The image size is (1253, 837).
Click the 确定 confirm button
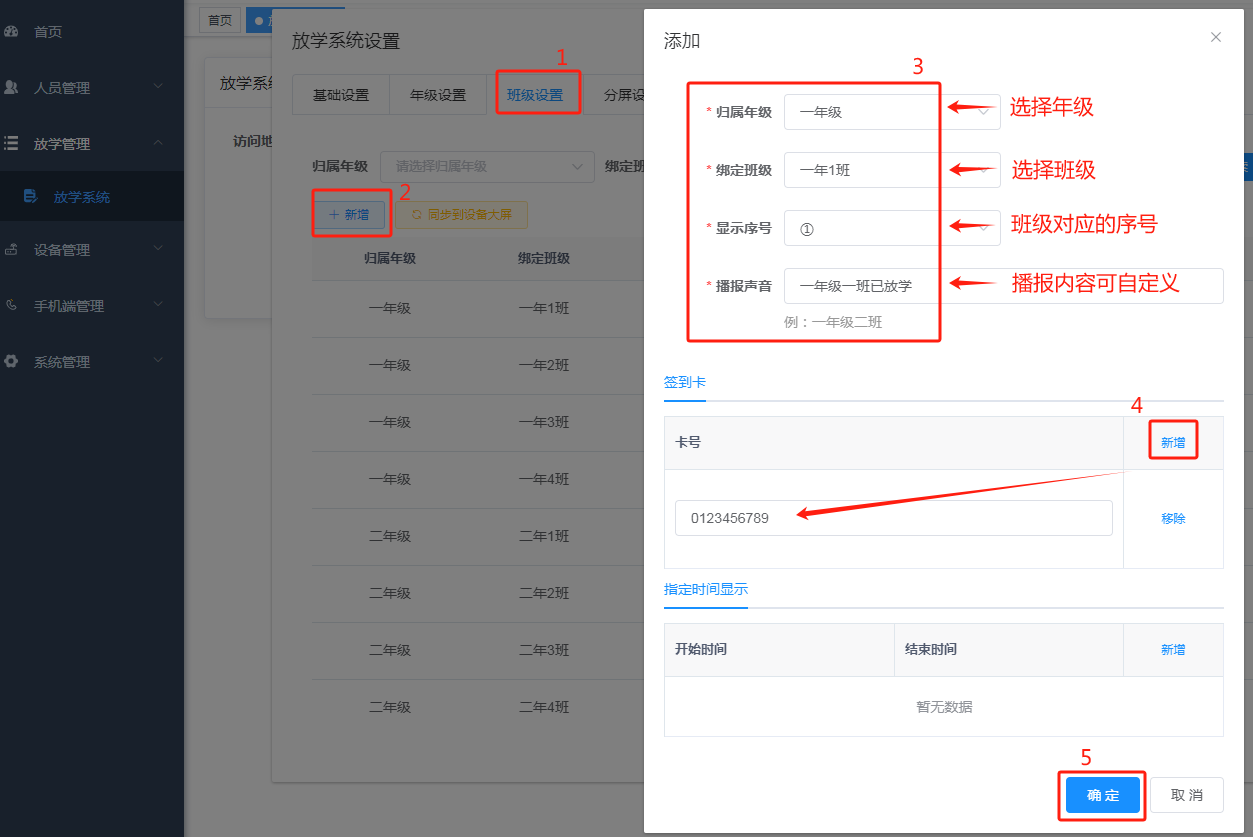point(1101,795)
